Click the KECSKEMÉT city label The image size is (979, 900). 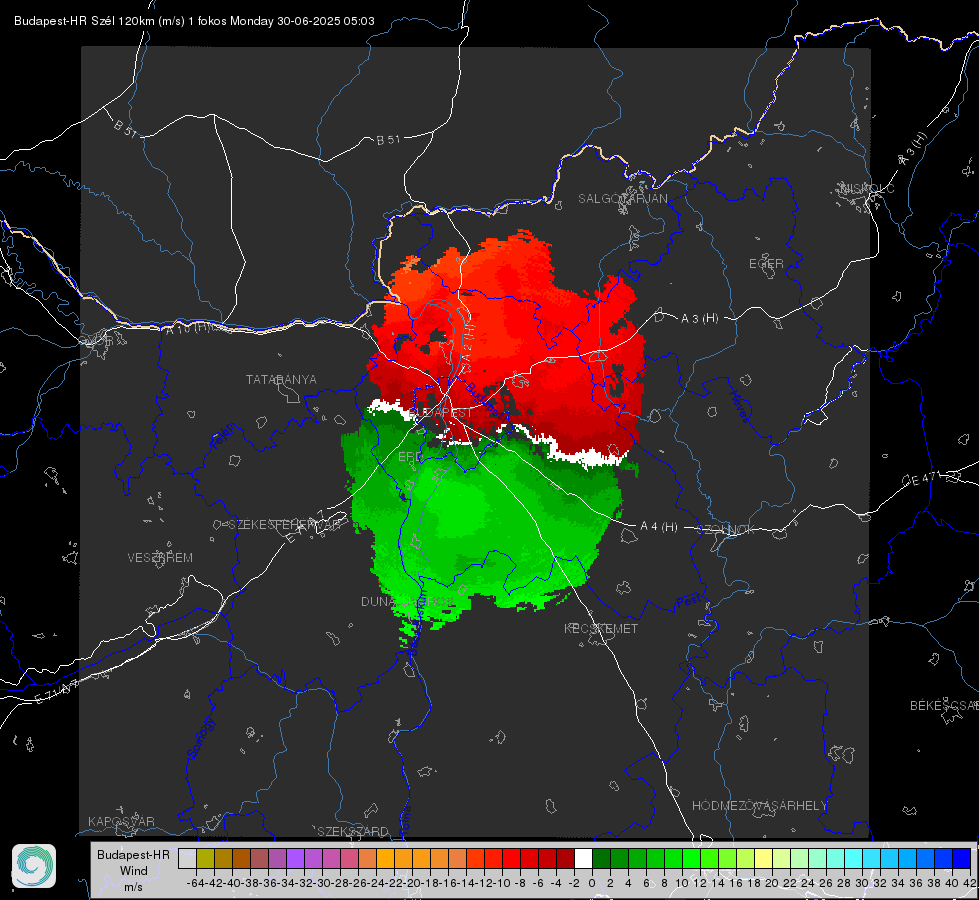[x=601, y=628]
